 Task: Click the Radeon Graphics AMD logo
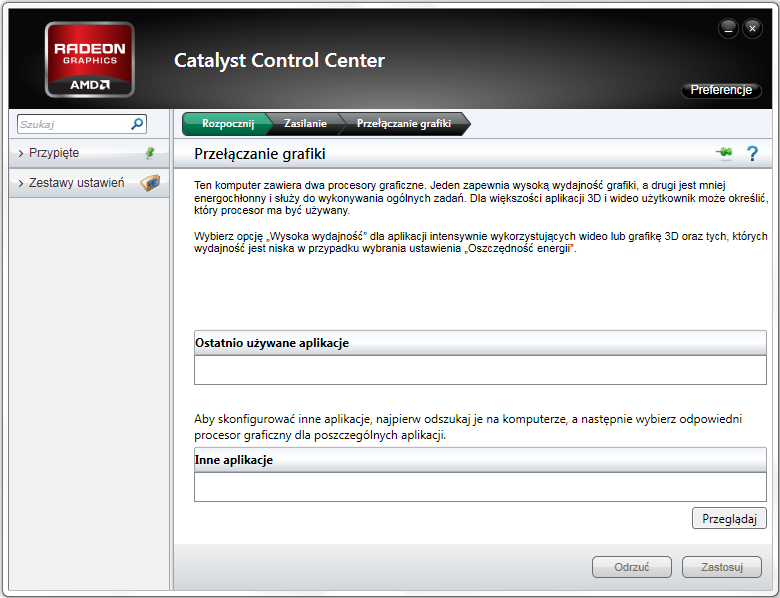(x=90, y=59)
